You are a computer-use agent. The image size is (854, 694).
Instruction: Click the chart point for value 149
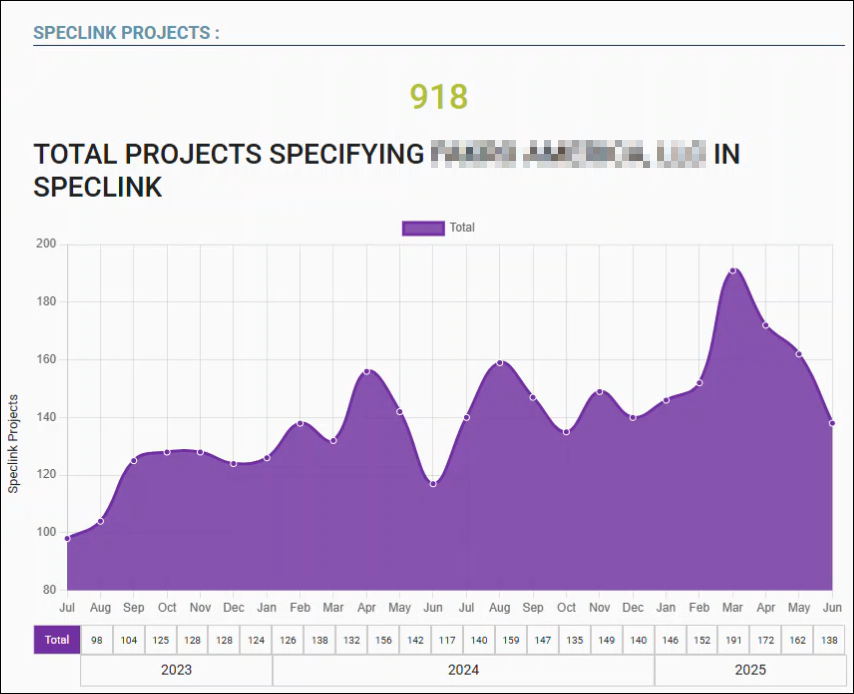tap(600, 392)
